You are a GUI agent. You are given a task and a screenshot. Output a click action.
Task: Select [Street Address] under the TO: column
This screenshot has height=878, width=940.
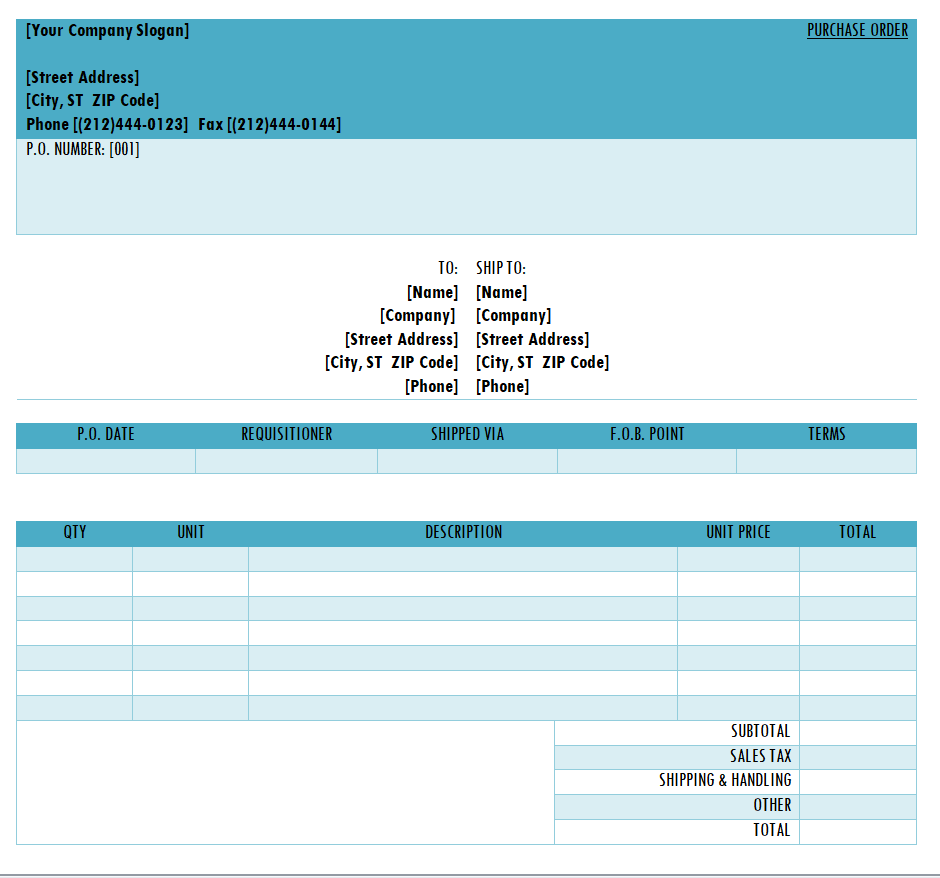point(402,339)
